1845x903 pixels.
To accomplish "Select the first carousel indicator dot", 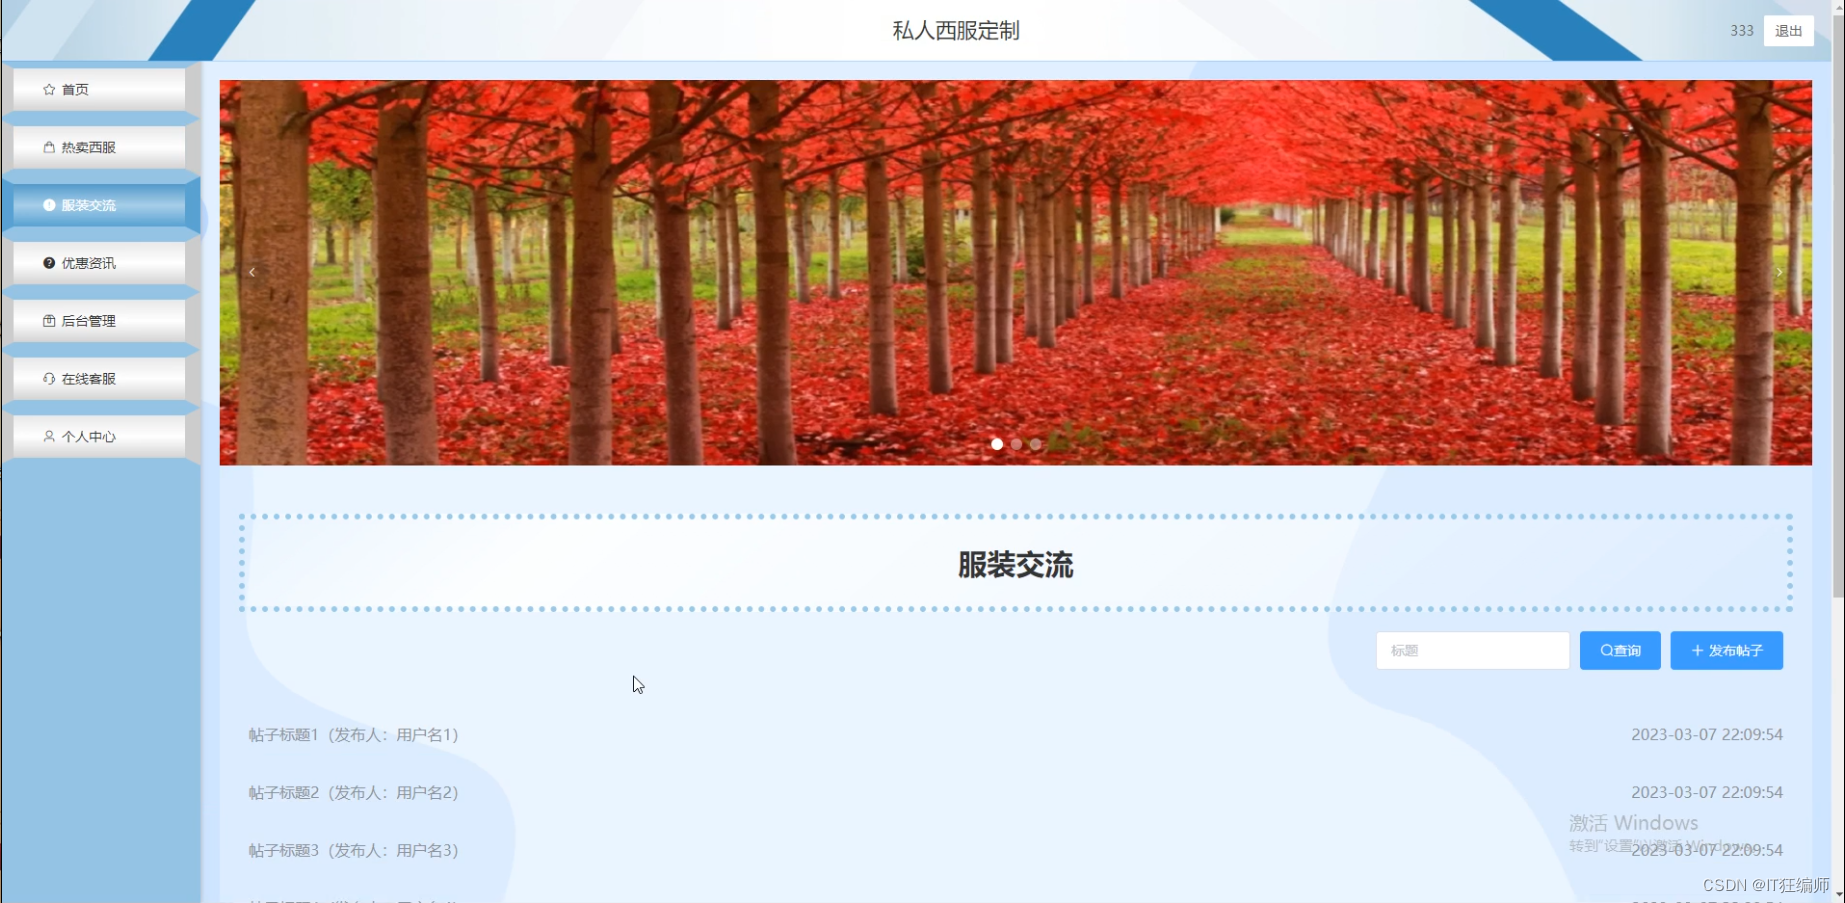I will 997,444.
